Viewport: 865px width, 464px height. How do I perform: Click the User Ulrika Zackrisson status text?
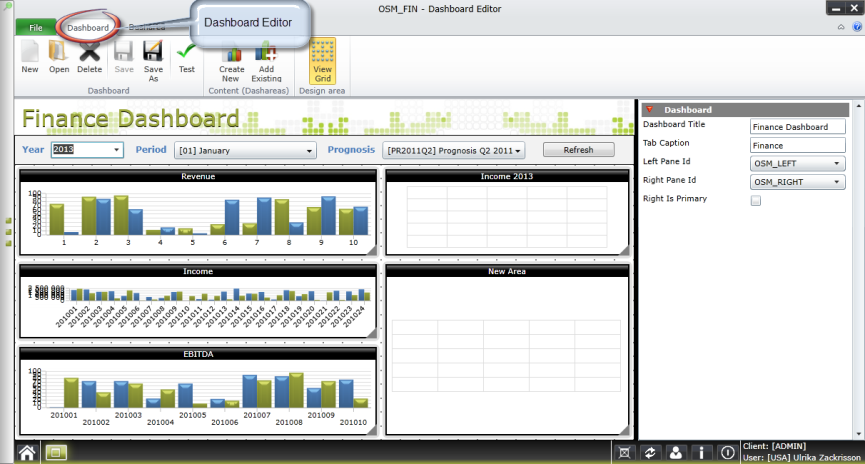pos(801,457)
